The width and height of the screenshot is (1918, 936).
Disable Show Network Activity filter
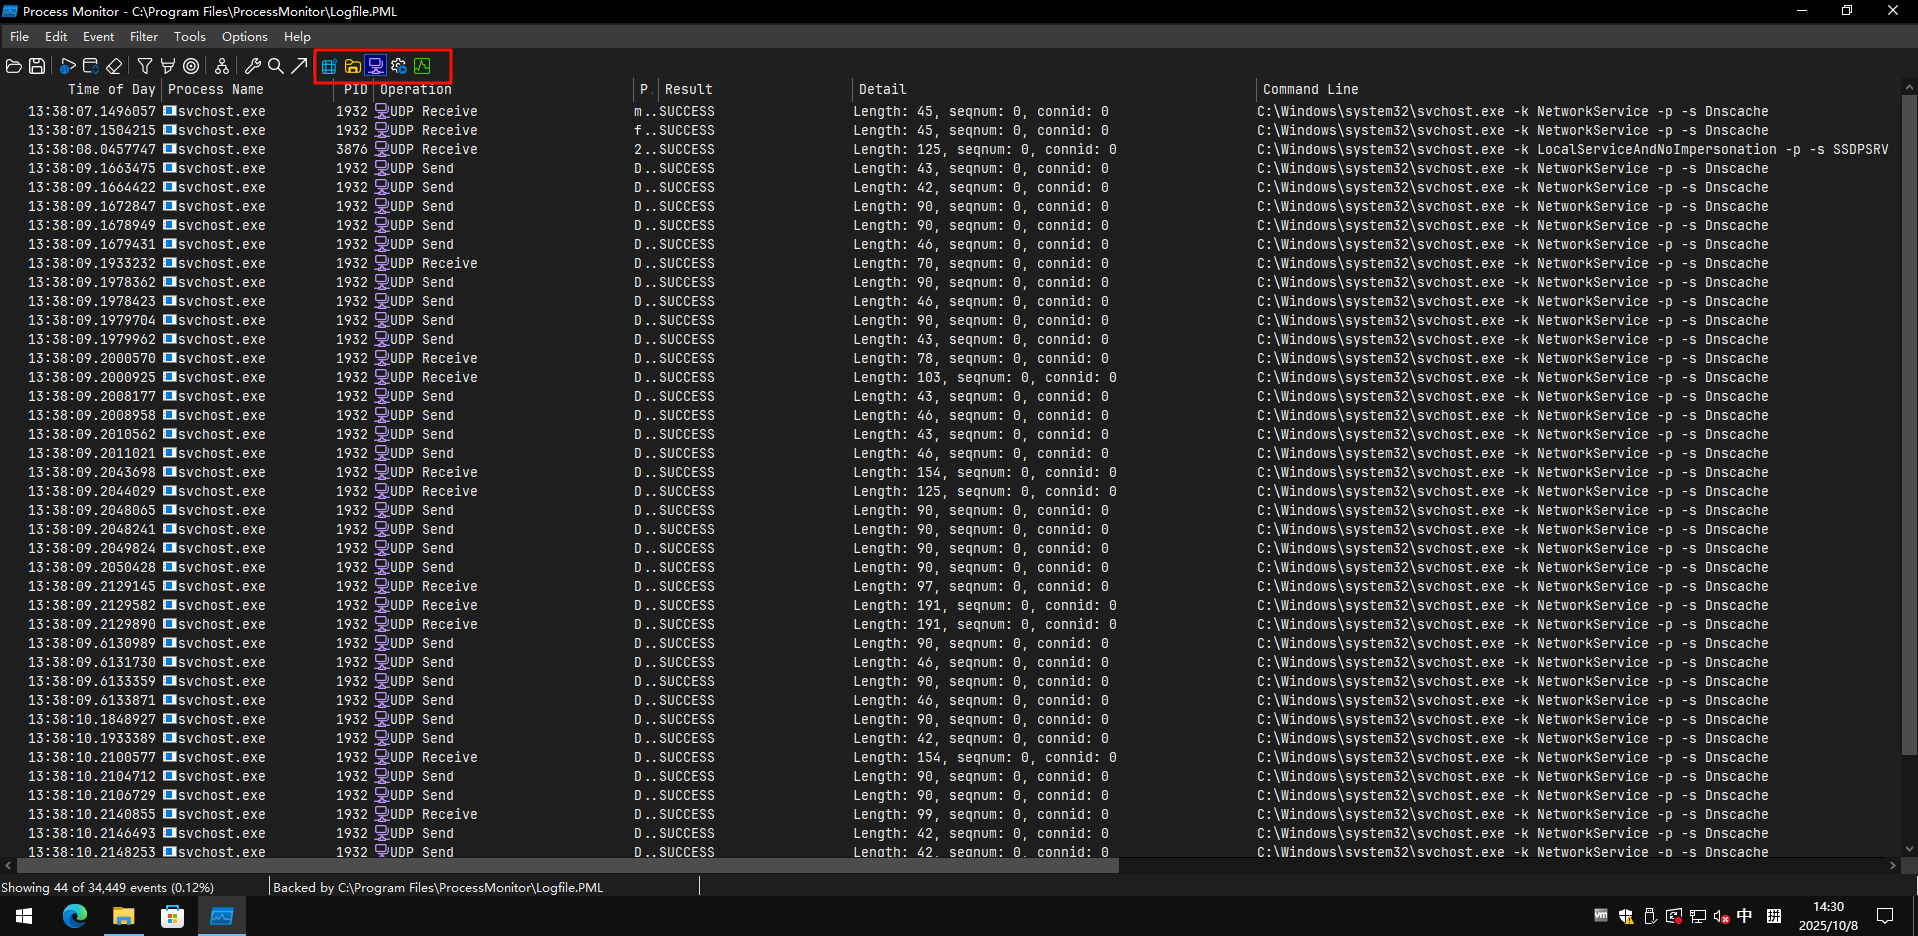click(x=375, y=66)
